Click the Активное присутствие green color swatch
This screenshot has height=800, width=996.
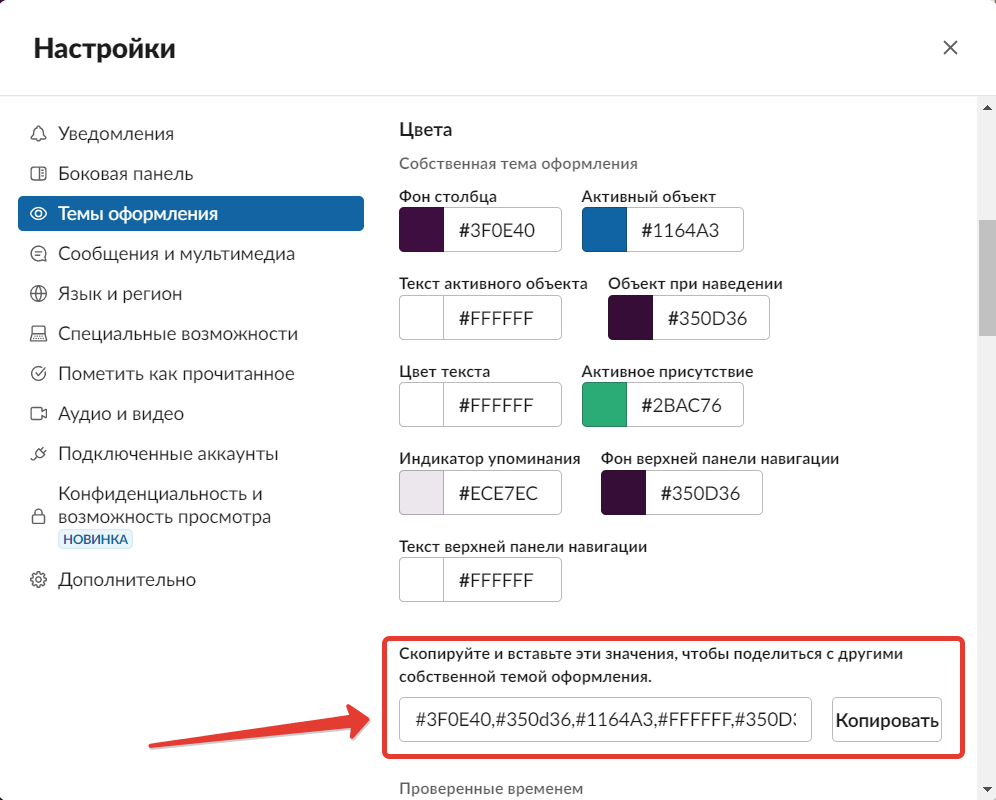(604, 404)
